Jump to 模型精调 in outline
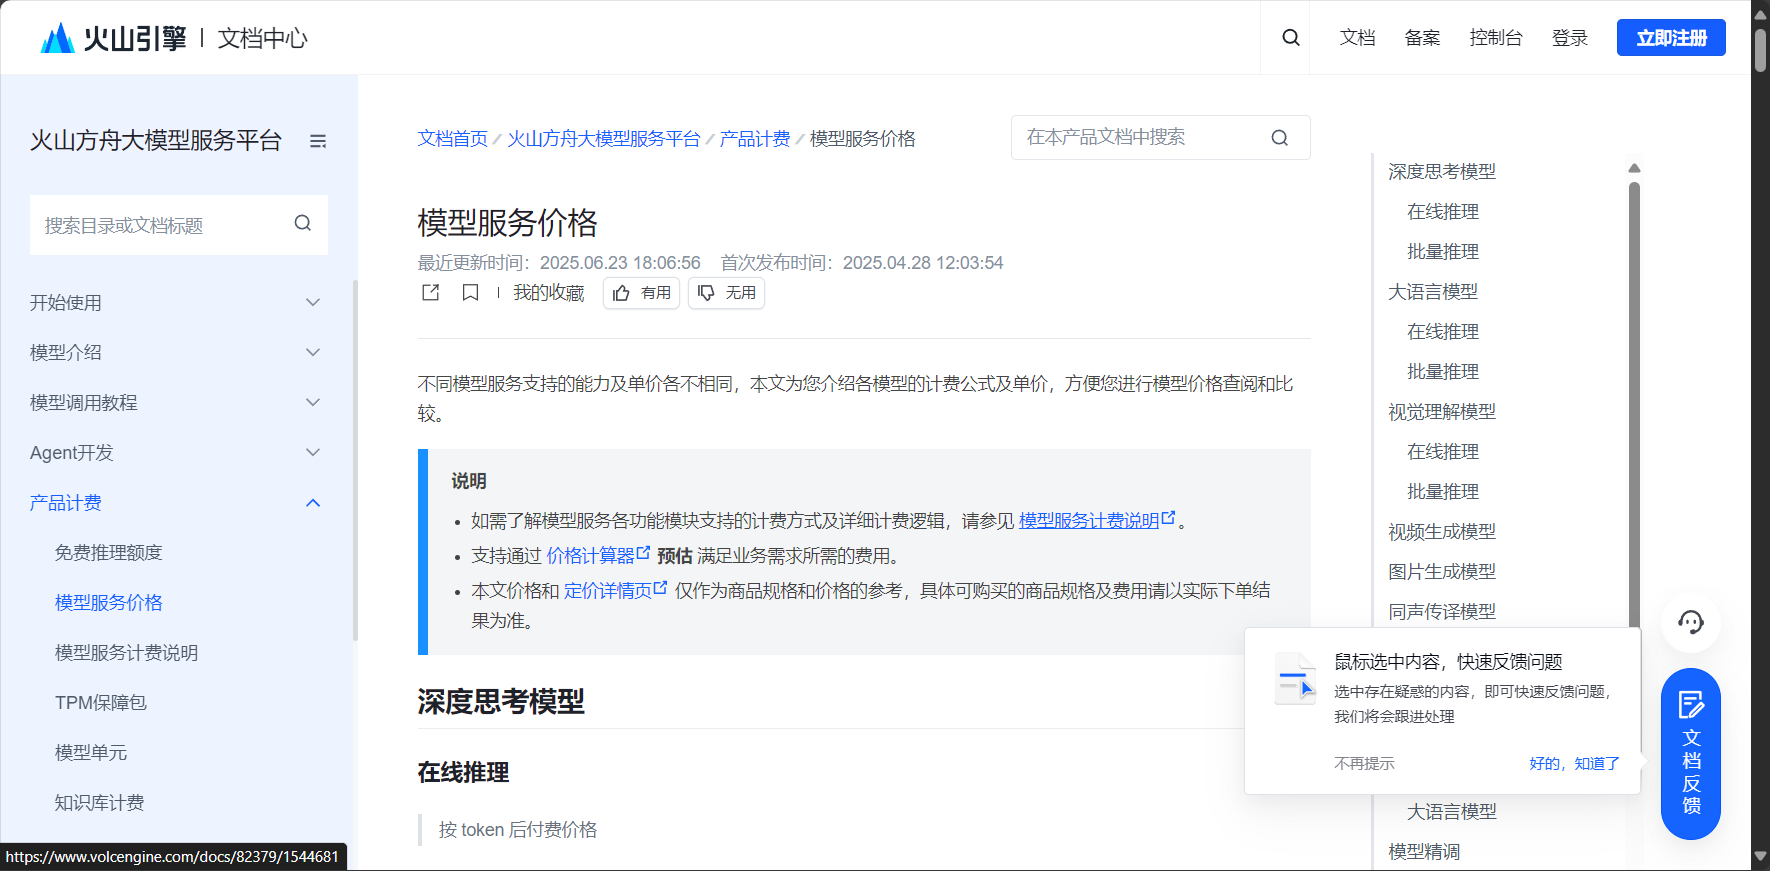The height and width of the screenshot is (871, 1770). [1423, 851]
